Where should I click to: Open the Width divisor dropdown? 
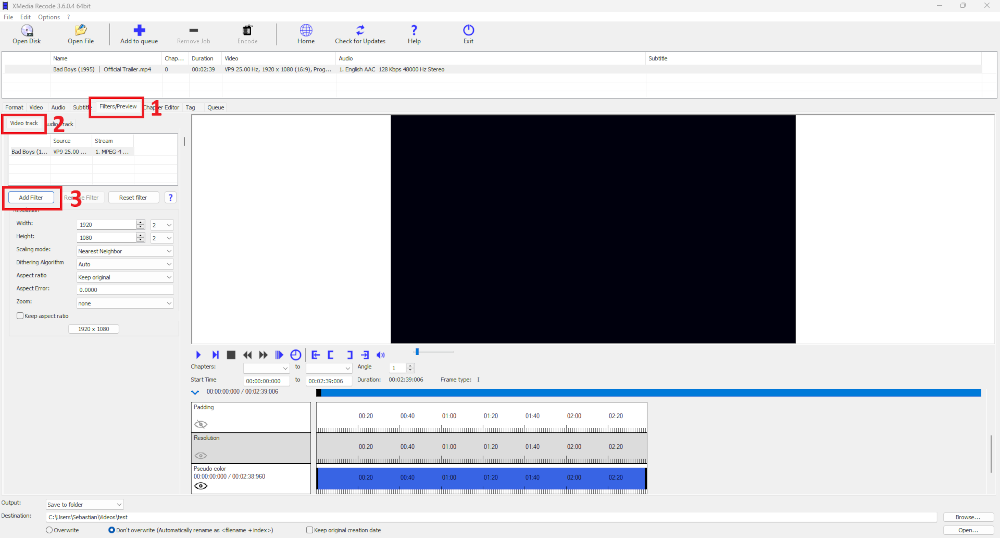(162, 224)
